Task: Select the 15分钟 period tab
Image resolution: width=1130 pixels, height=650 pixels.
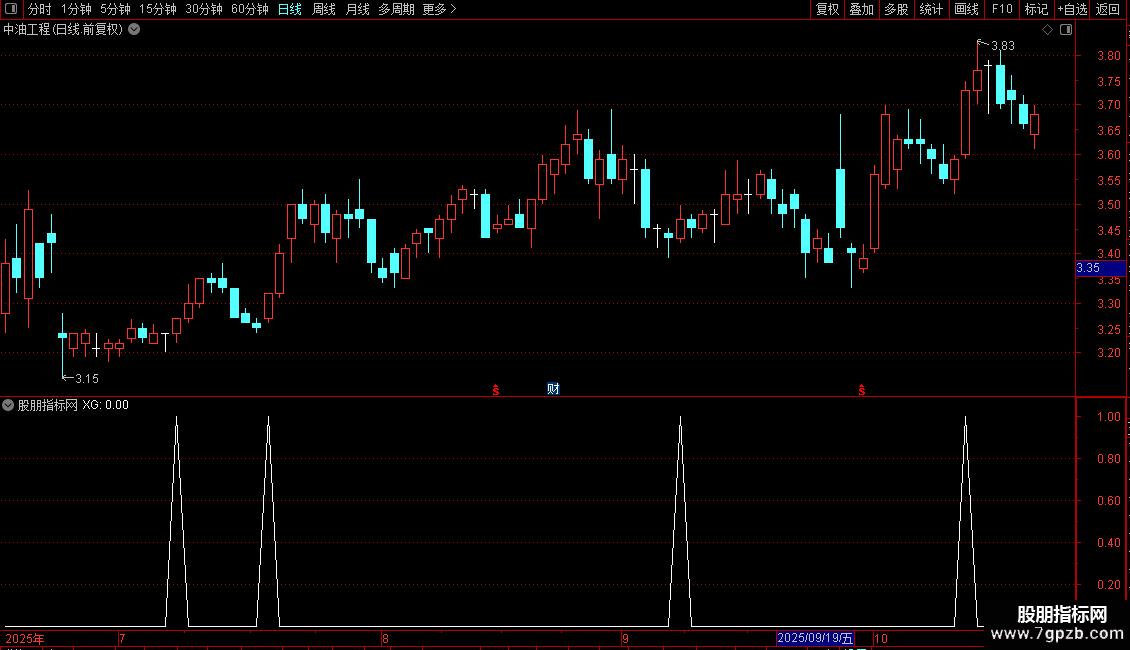Action: pyautogui.click(x=158, y=9)
